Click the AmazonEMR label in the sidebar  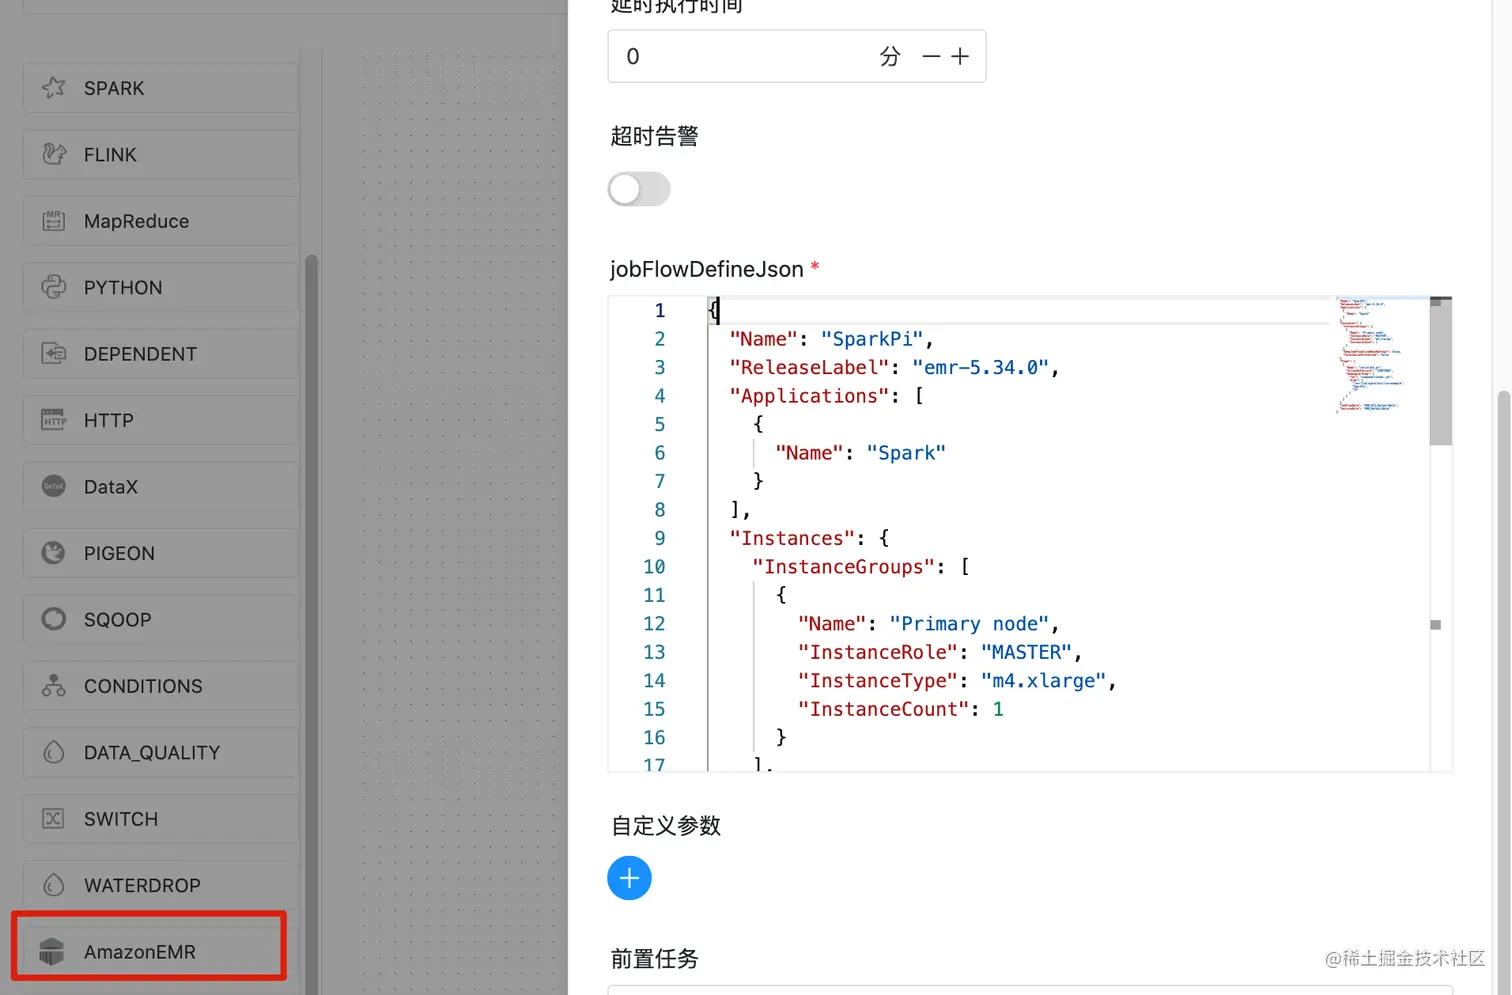click(140, 952)
